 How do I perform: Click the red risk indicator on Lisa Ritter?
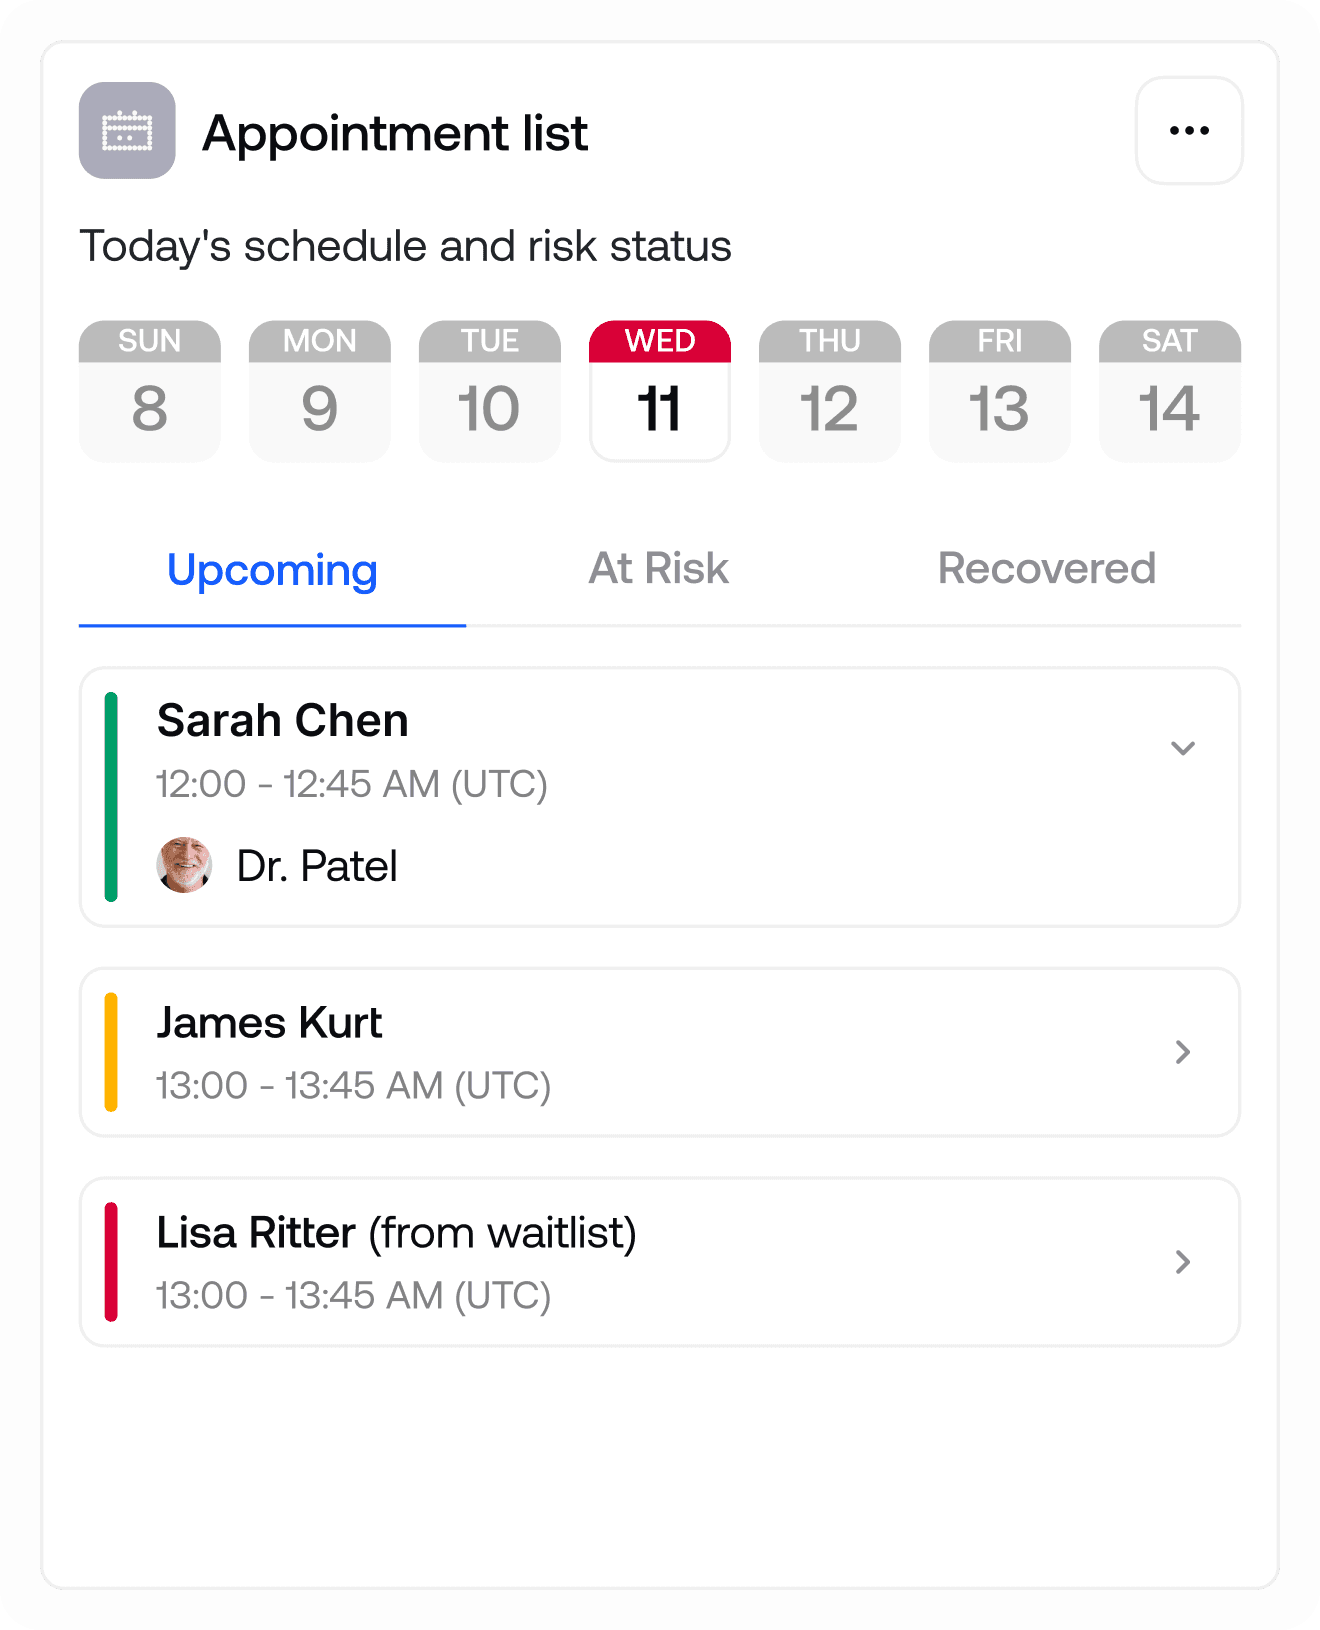coord(111,1262)
